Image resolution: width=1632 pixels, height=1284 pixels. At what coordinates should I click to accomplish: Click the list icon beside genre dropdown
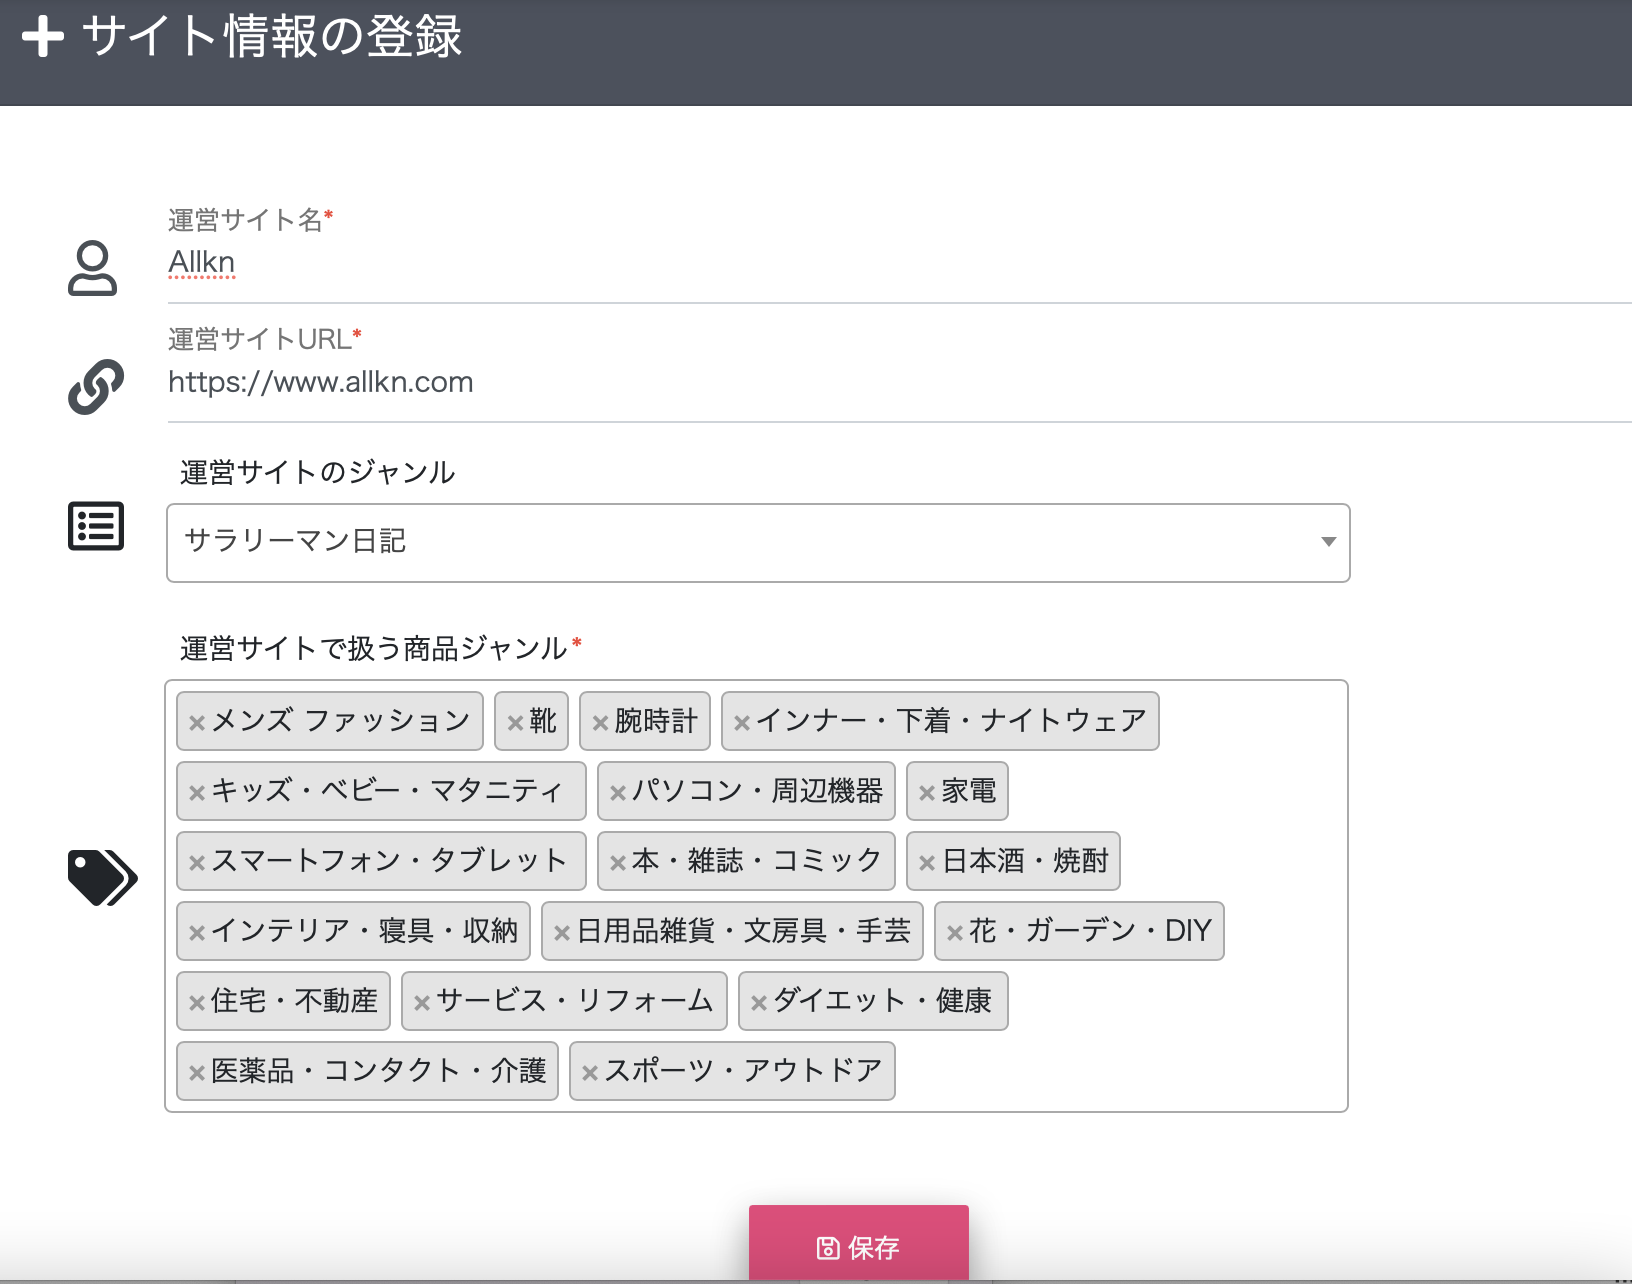(96, 526)
